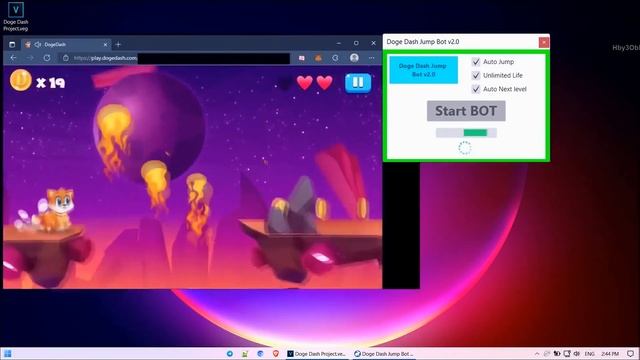Click the red extension icon beside address bar
The width and height of the screenshot is (640, 360).
pos(302,58)
